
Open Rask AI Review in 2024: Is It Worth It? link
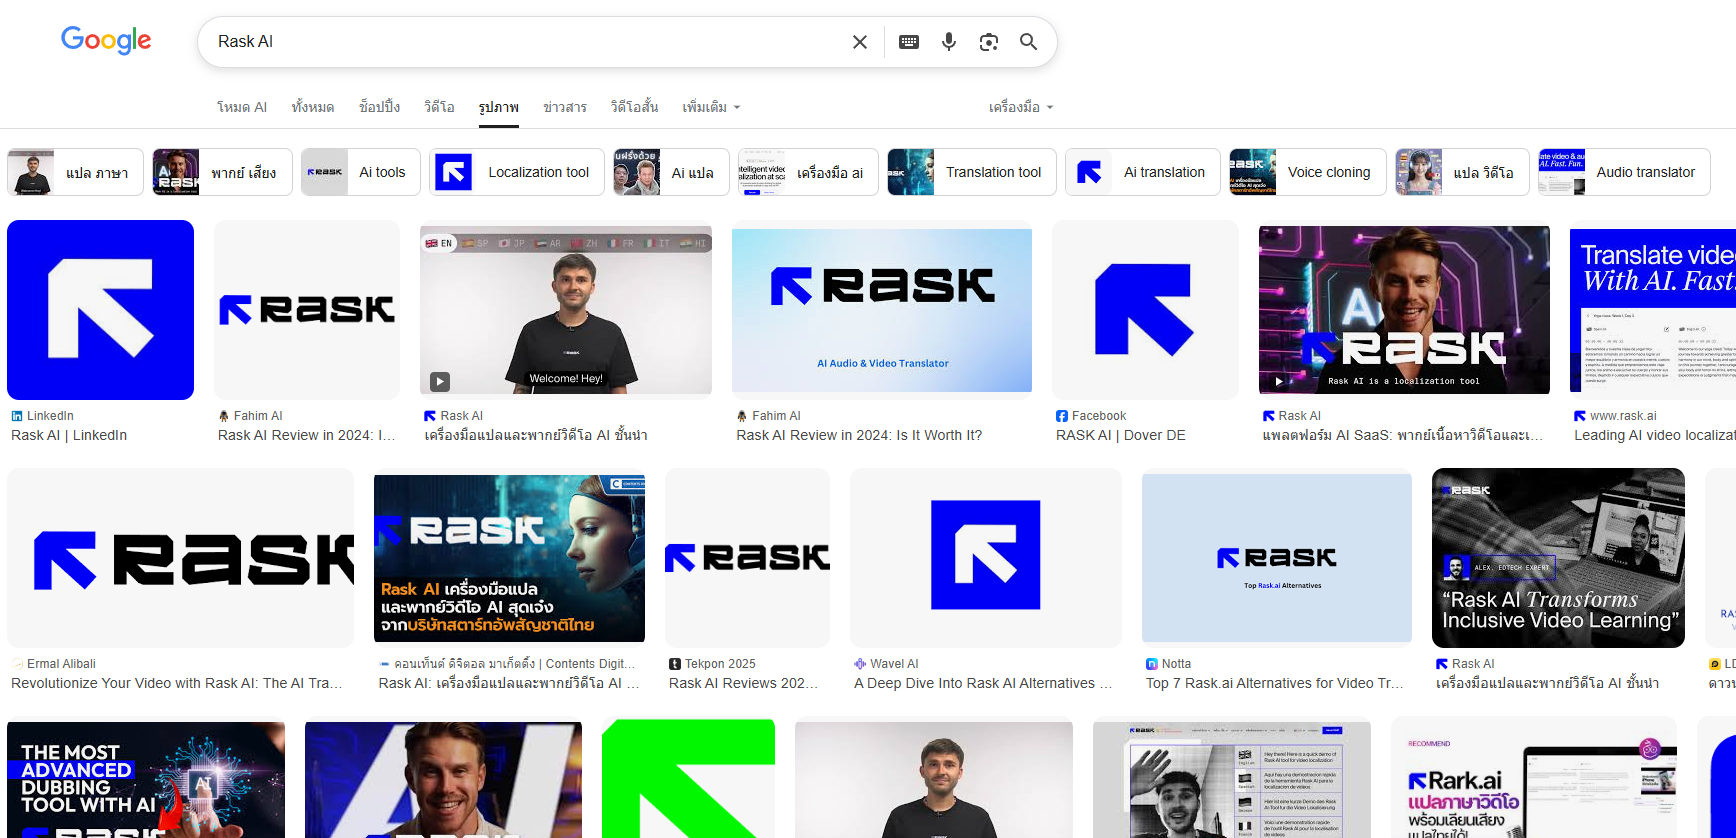(x=859, y=435)
